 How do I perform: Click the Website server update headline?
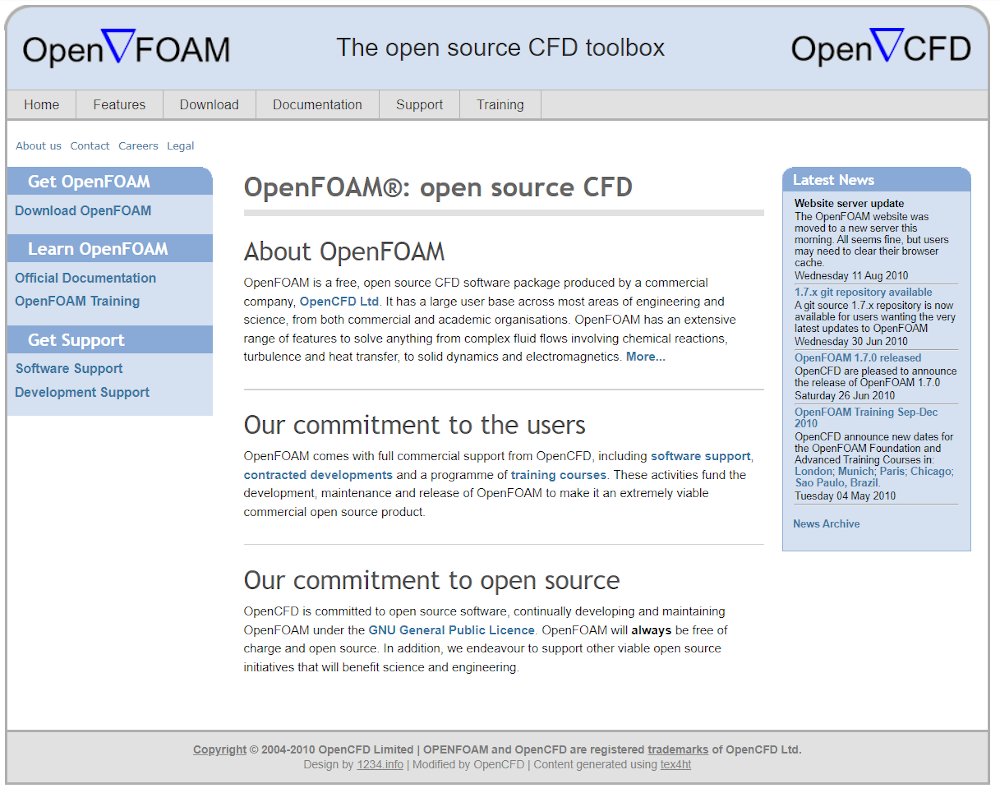(x=849, y=204)
